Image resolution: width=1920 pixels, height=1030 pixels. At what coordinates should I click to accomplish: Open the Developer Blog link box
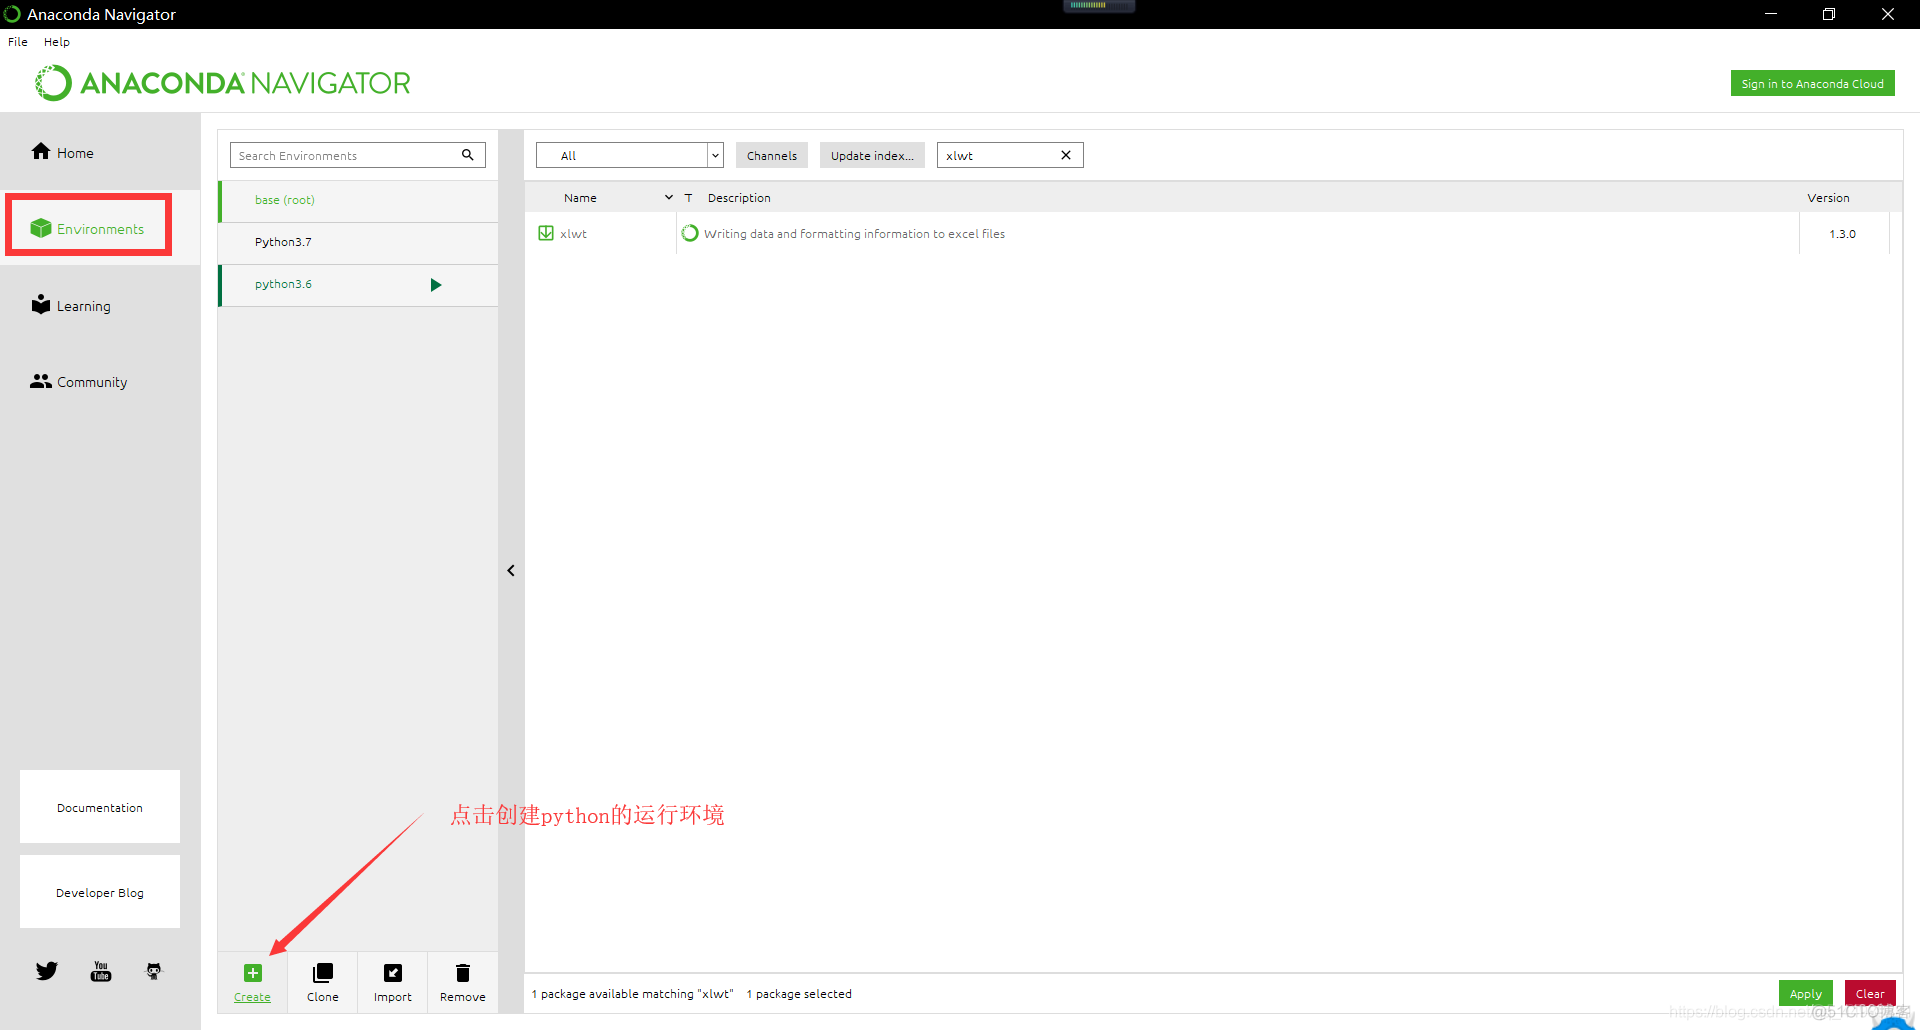(x=100, y=892)
